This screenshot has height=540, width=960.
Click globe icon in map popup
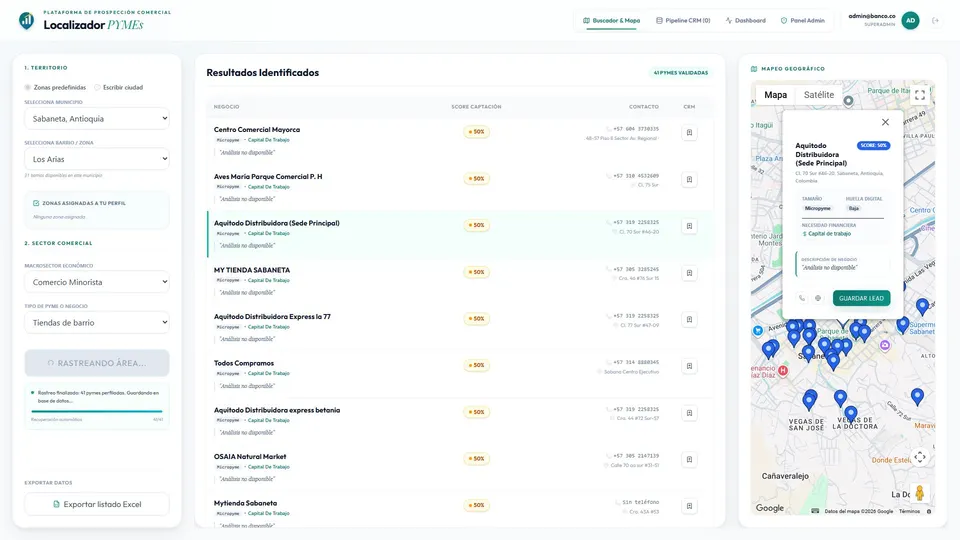click(818, 298)
